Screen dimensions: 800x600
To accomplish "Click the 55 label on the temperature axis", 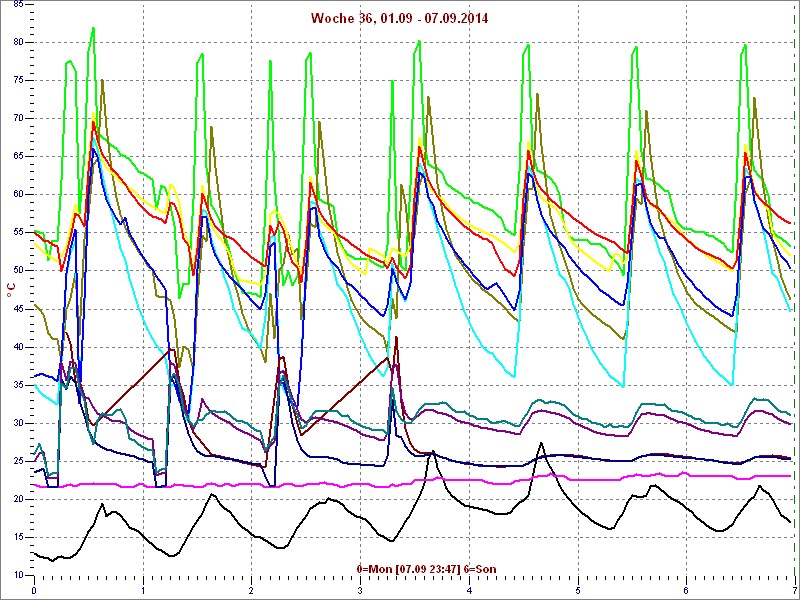I will 17,233.
